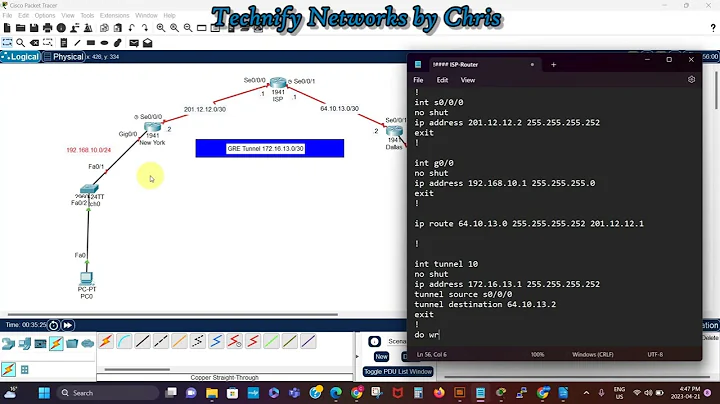Select the Coaxial blue zigzag cable

click(216, 342)
